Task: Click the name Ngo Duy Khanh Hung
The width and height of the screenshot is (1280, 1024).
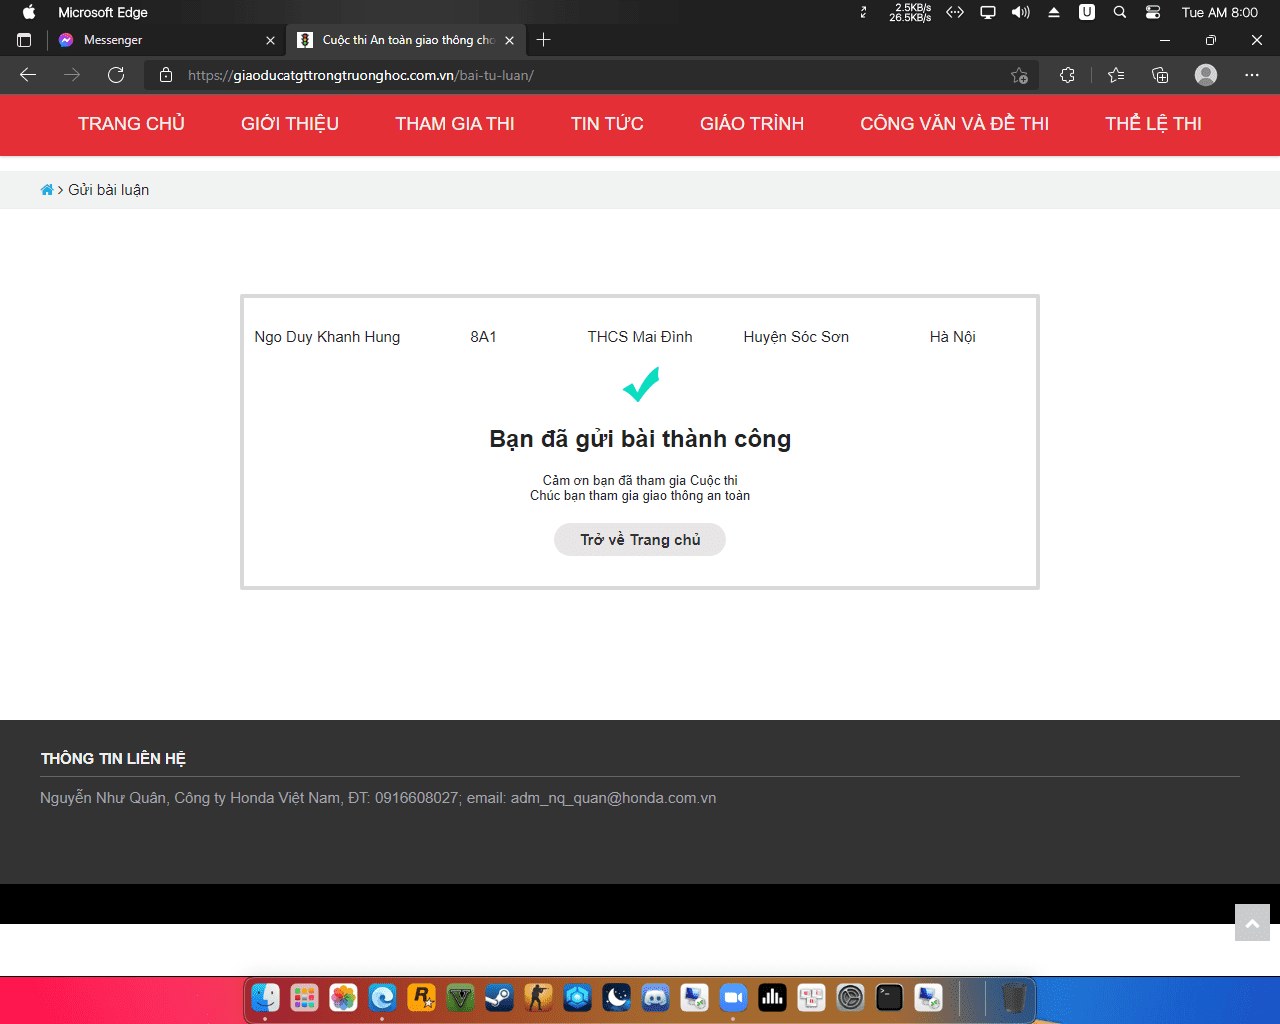Action: pyautogui.click(x=327, y=337)
